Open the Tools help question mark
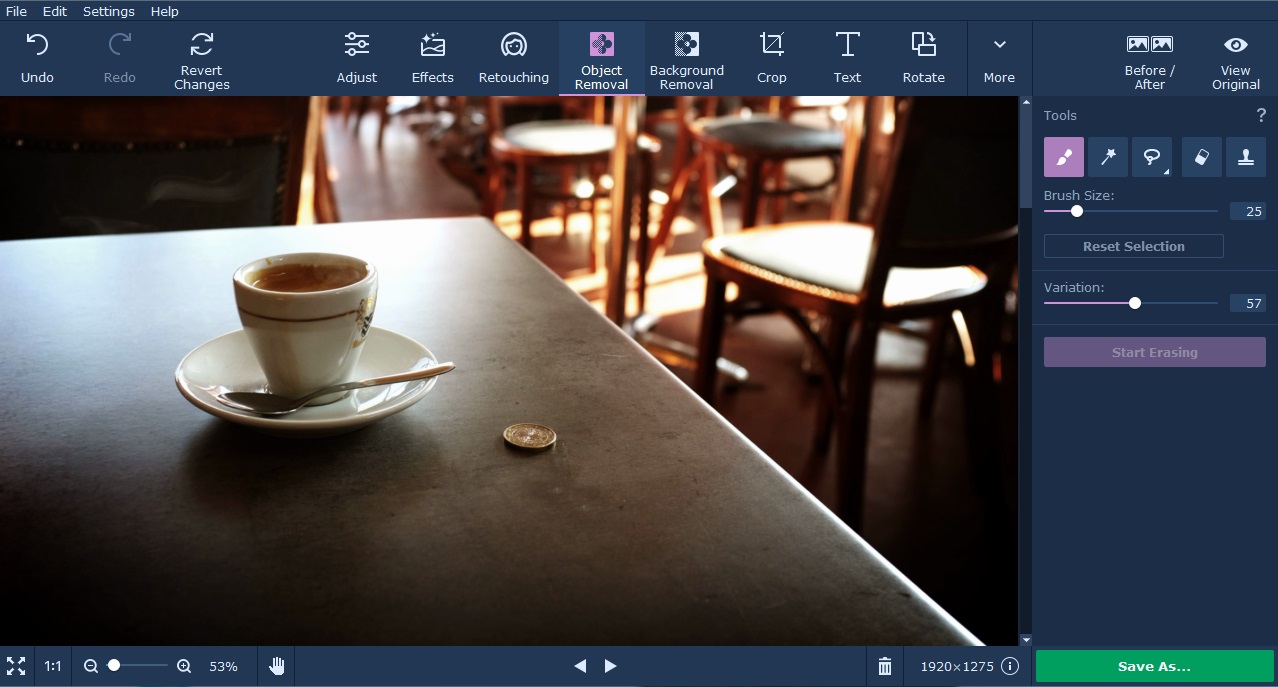The height and width of the screenshot is (687, 1278). click(1260, 115)
